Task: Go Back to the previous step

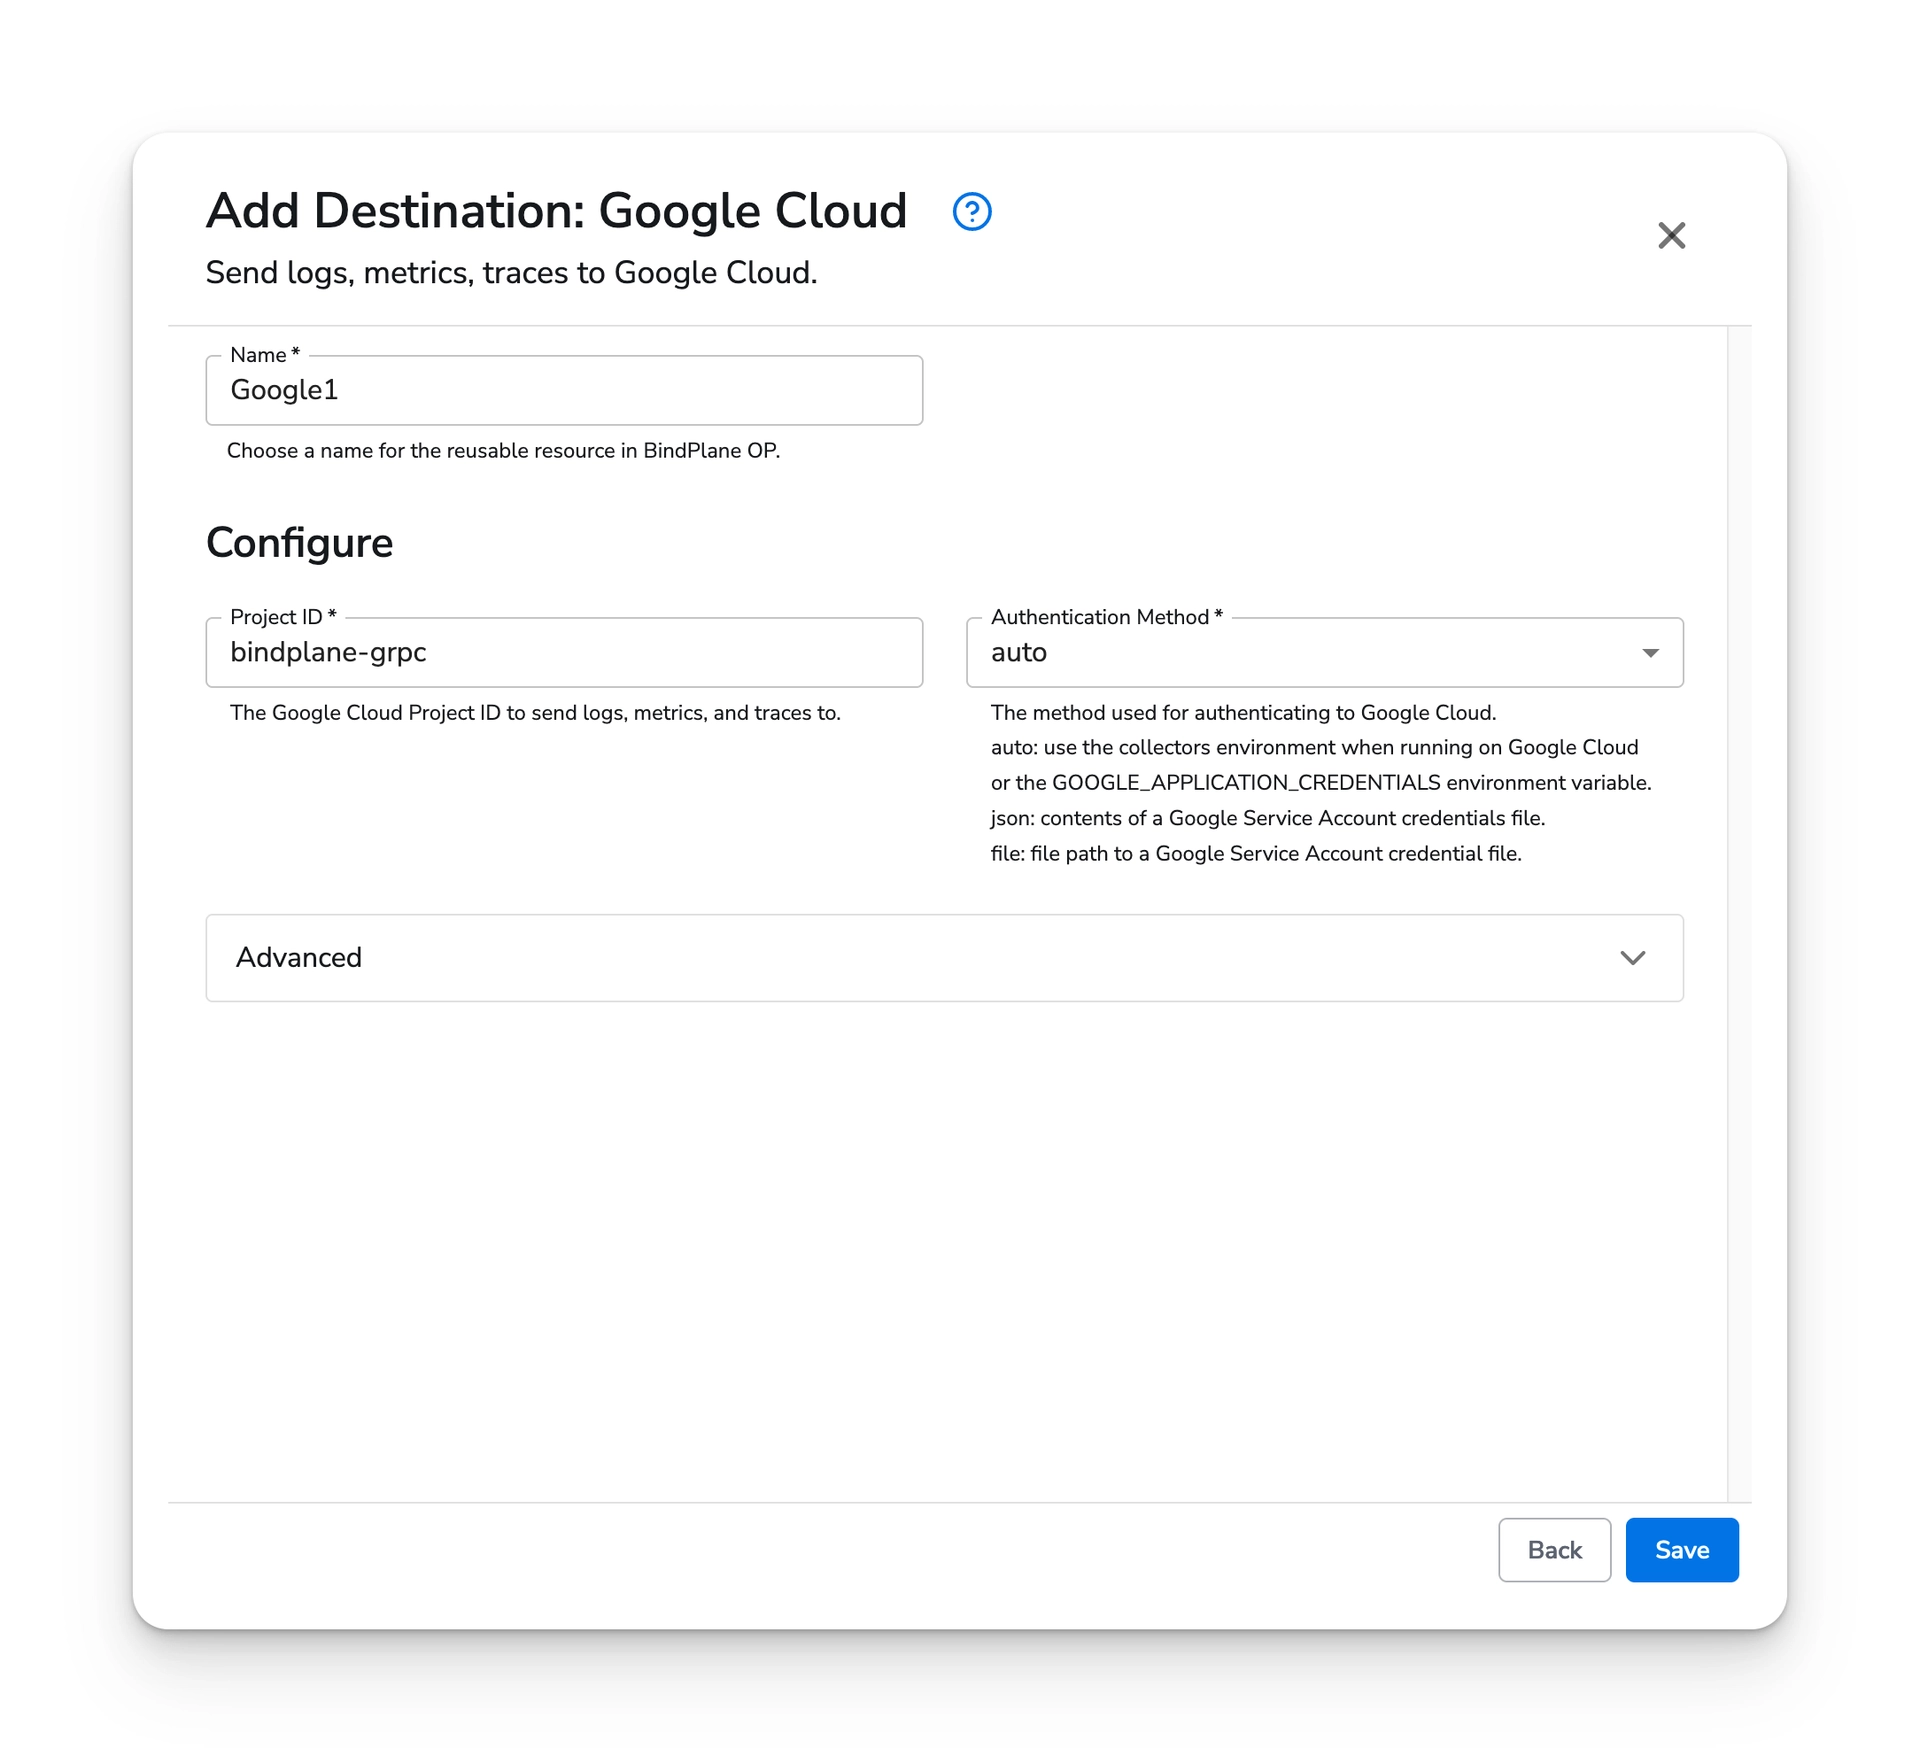Action: click(1554, 1549)
